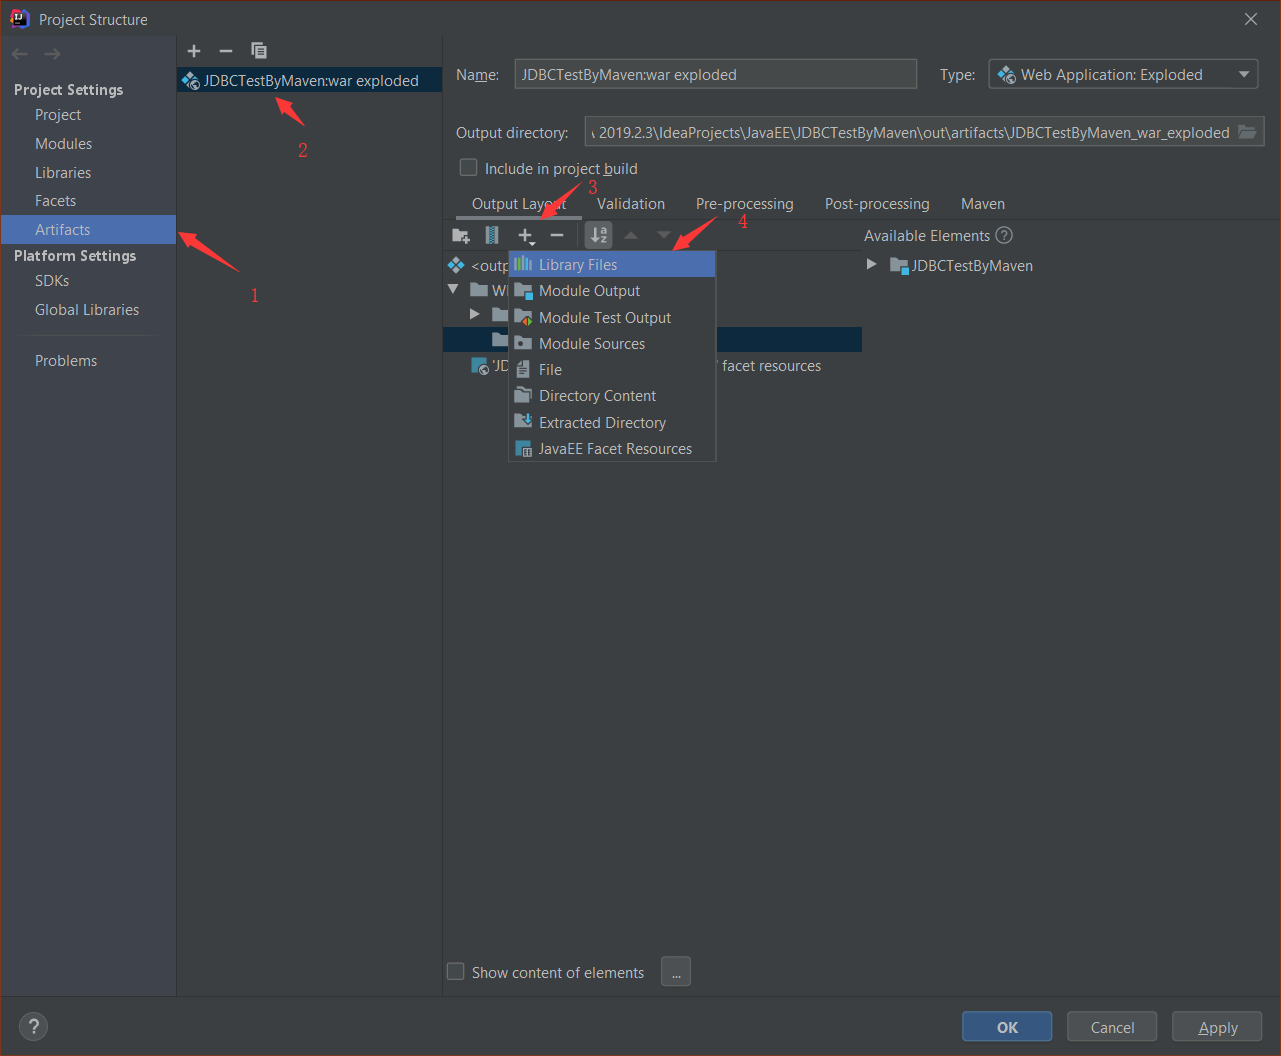The image size is (1281, 1056).
Task: Expand the nested subfolder in output tree
Action: click(x=474, y=314)
